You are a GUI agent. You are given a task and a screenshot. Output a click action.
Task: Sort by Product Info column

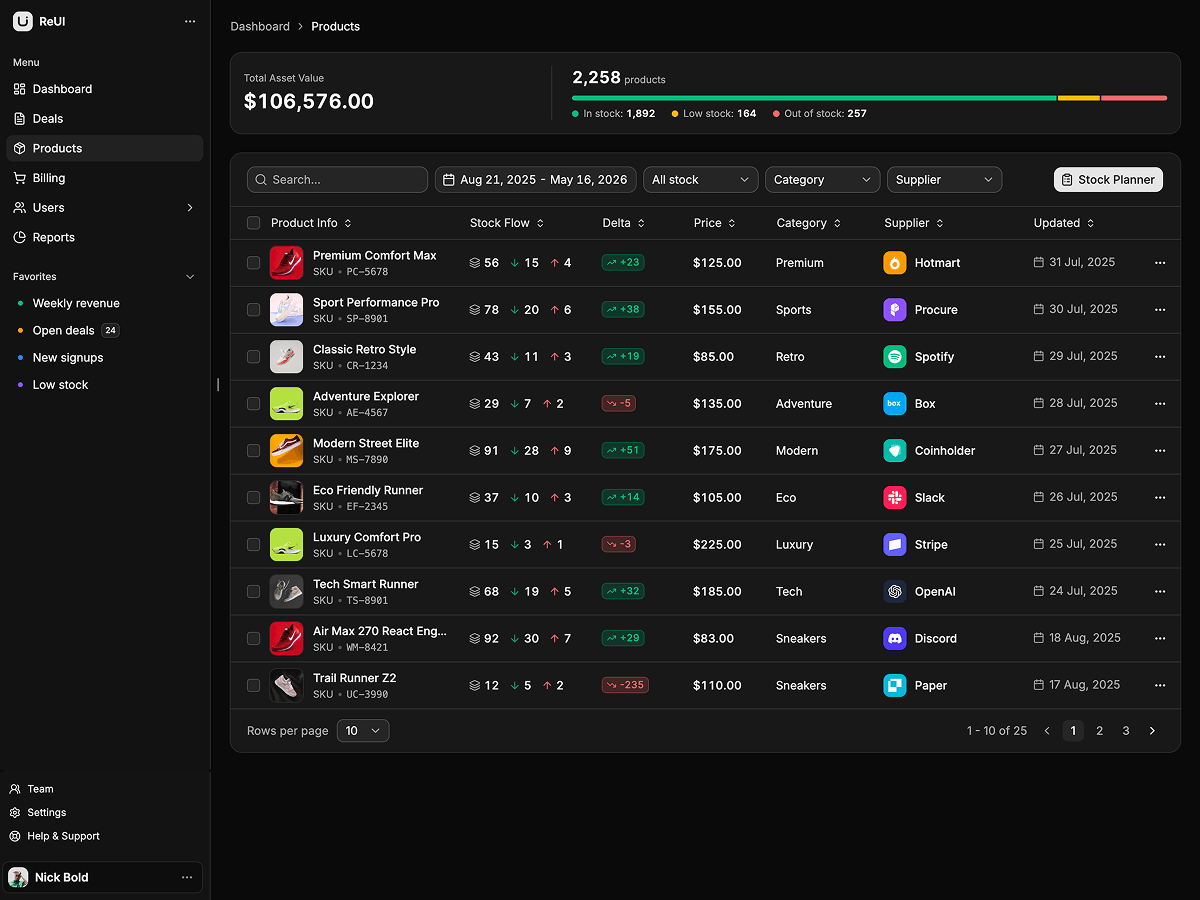[311, 223]
